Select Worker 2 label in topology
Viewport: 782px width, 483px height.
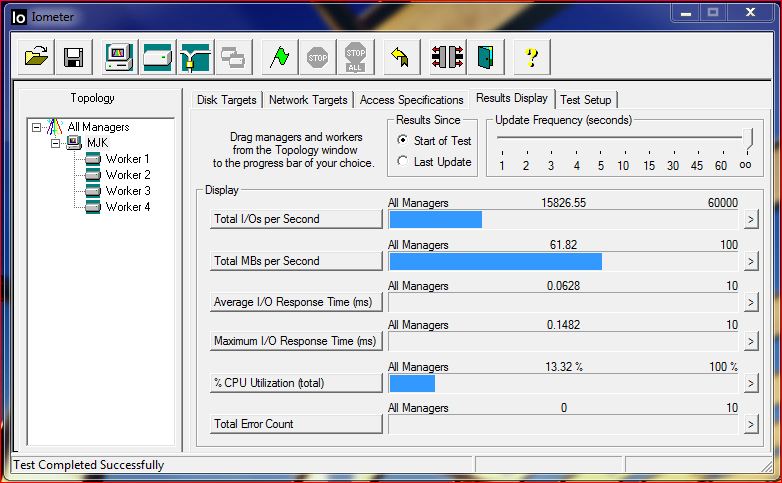click(x=128, y=175)
